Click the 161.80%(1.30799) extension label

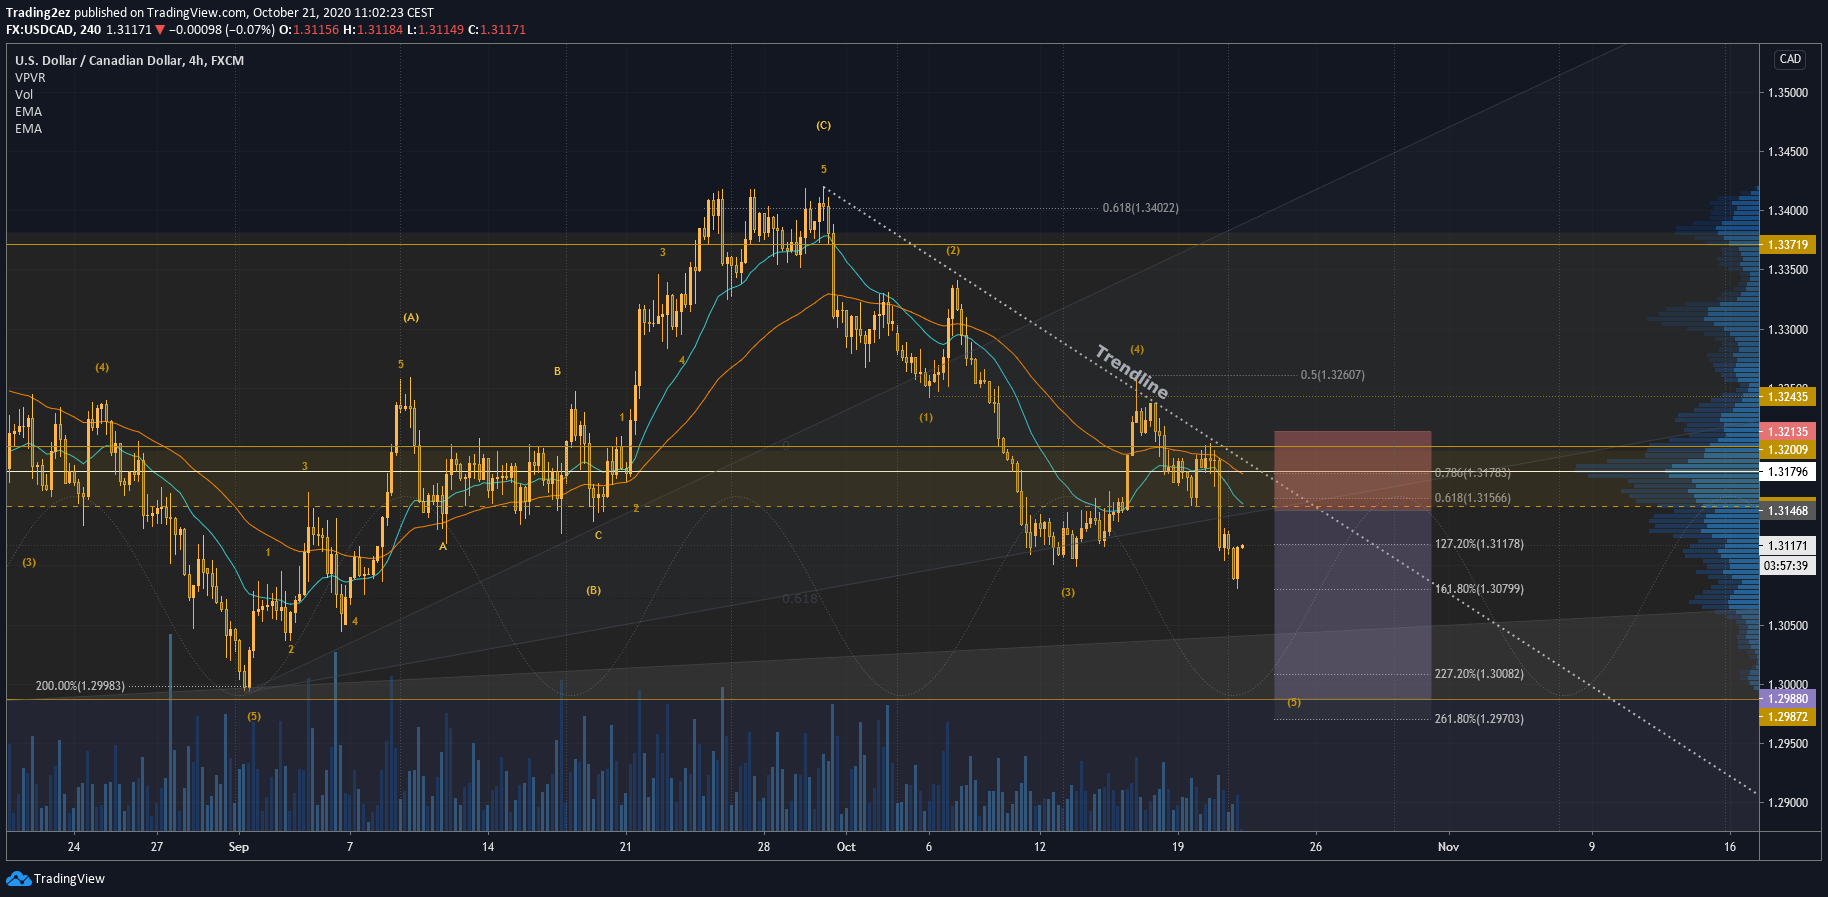tap(1479, 589)
